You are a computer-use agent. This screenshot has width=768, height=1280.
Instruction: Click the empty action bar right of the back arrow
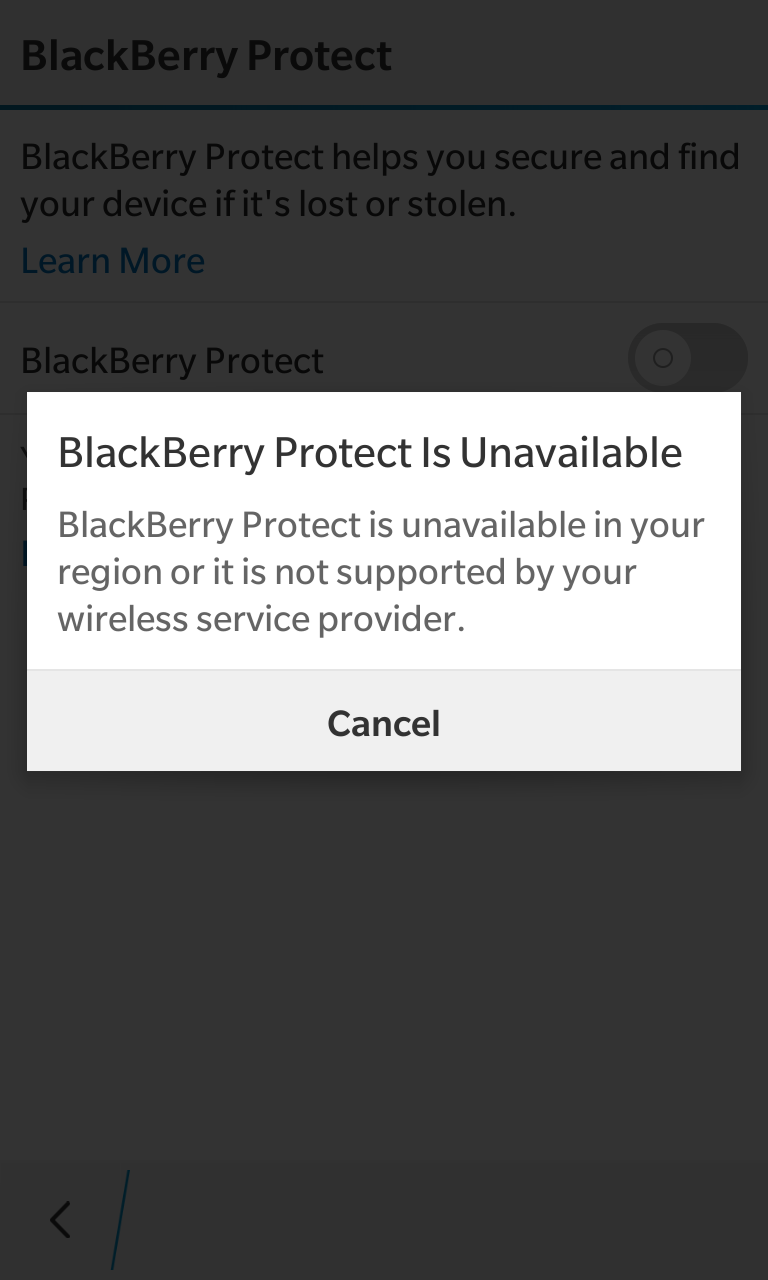(x=450, y=1220)
